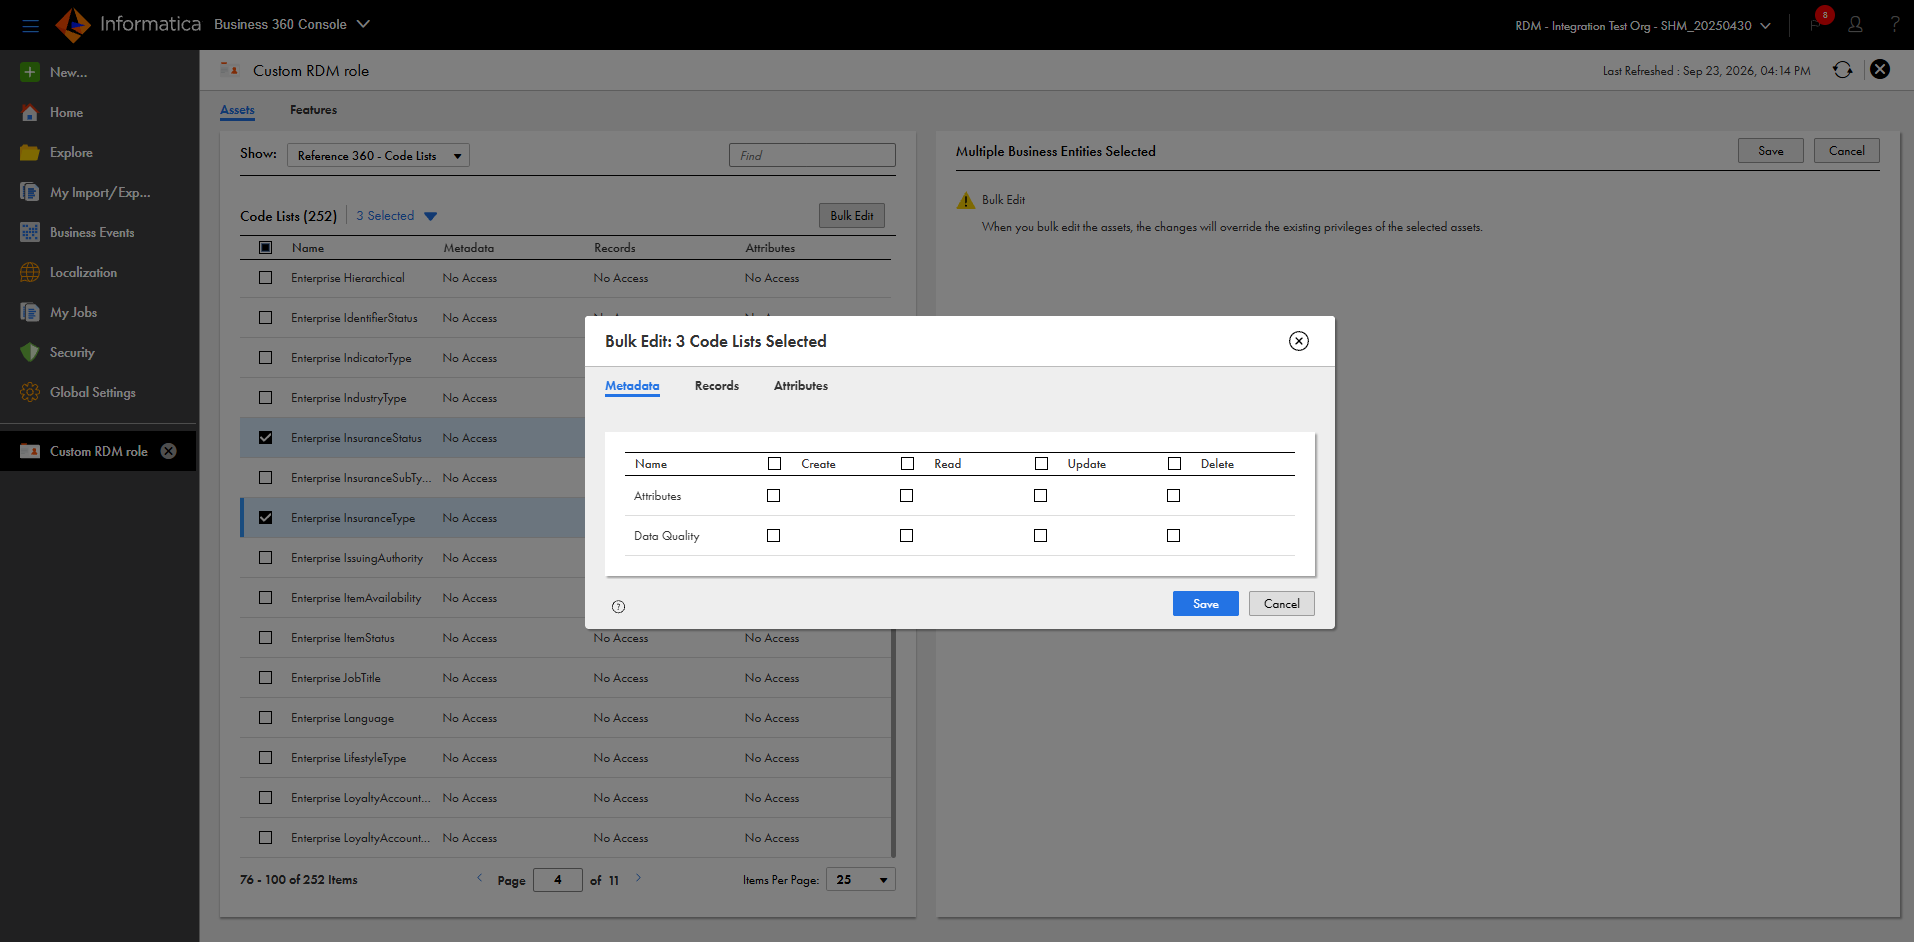1914x942 pixels.
Task: Click Save in Multiple Business Entities panel
Action: point(1770,151)
